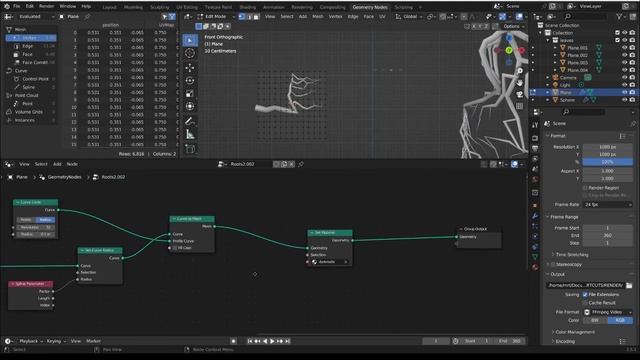The height and width of the screenshot is (360, 640).
Task: Collapse the leaves collection in outliner
Action: pos(548,40)
